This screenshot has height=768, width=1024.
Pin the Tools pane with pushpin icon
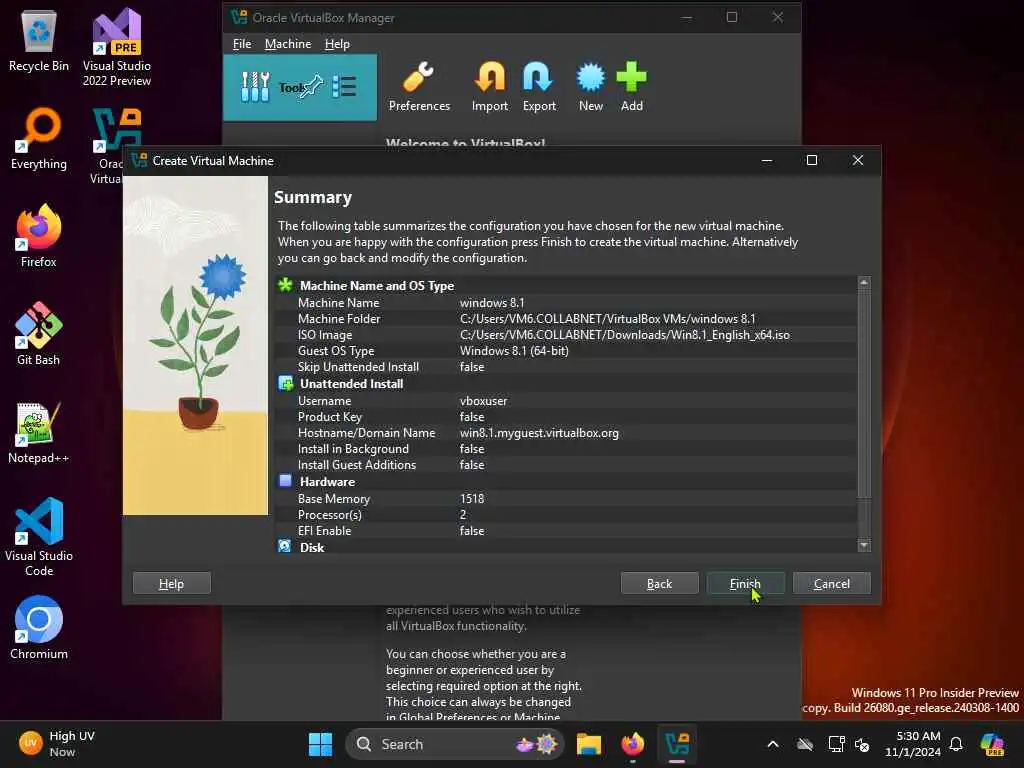[313, 86]
